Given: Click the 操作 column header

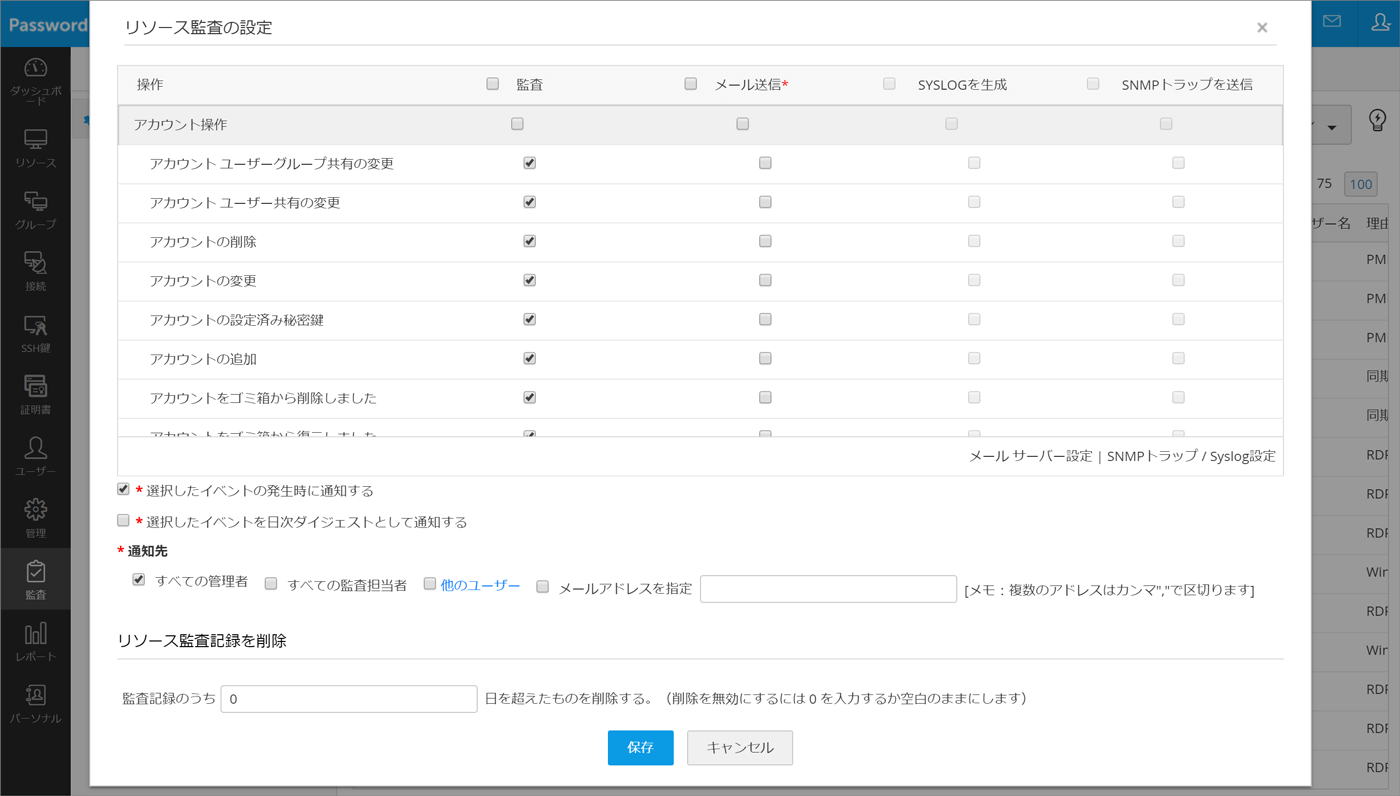Looking at the screenshot, I should 150,85.
